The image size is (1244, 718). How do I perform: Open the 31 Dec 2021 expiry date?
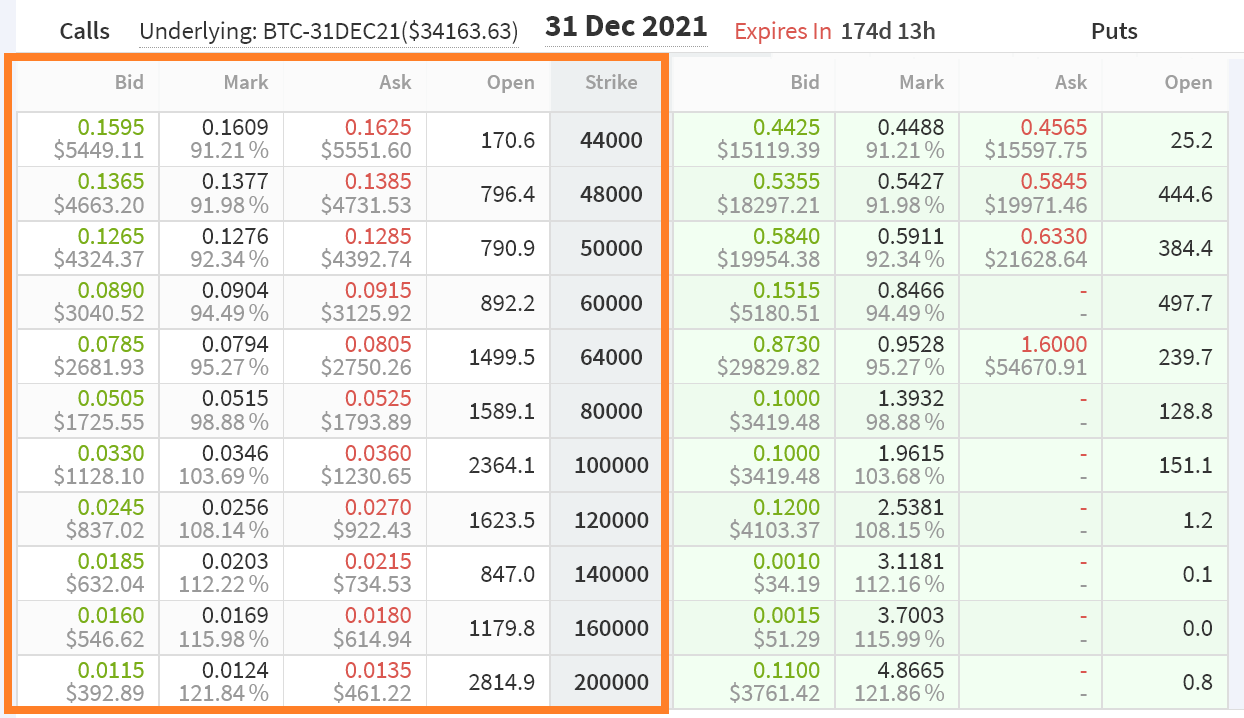[626, 27]
